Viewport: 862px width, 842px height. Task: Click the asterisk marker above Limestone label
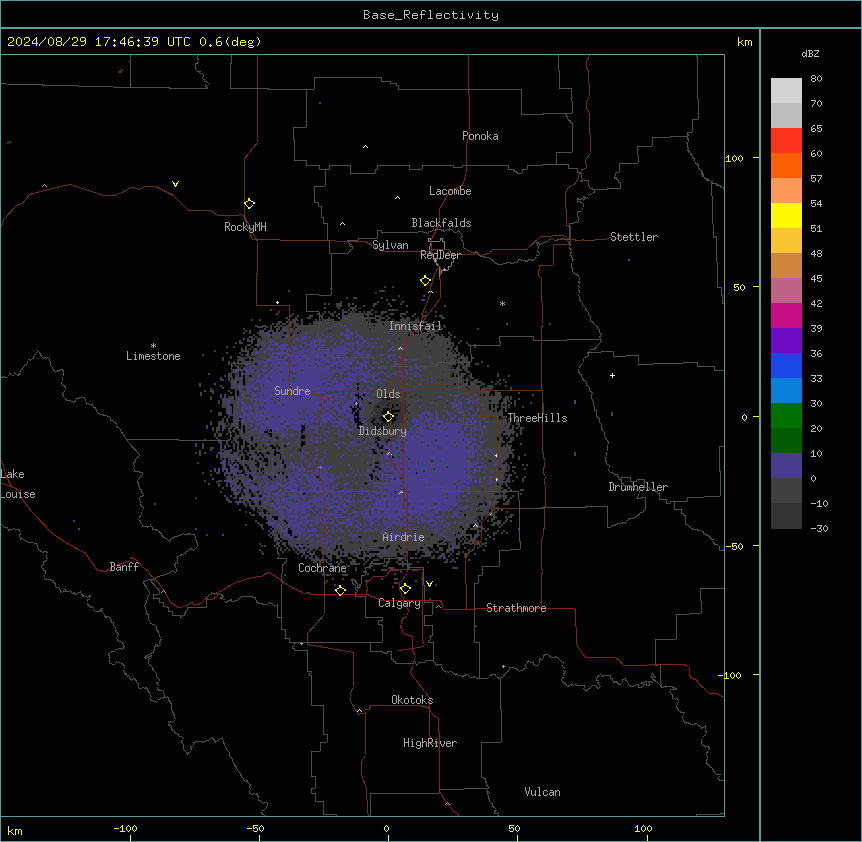point(153,346)
